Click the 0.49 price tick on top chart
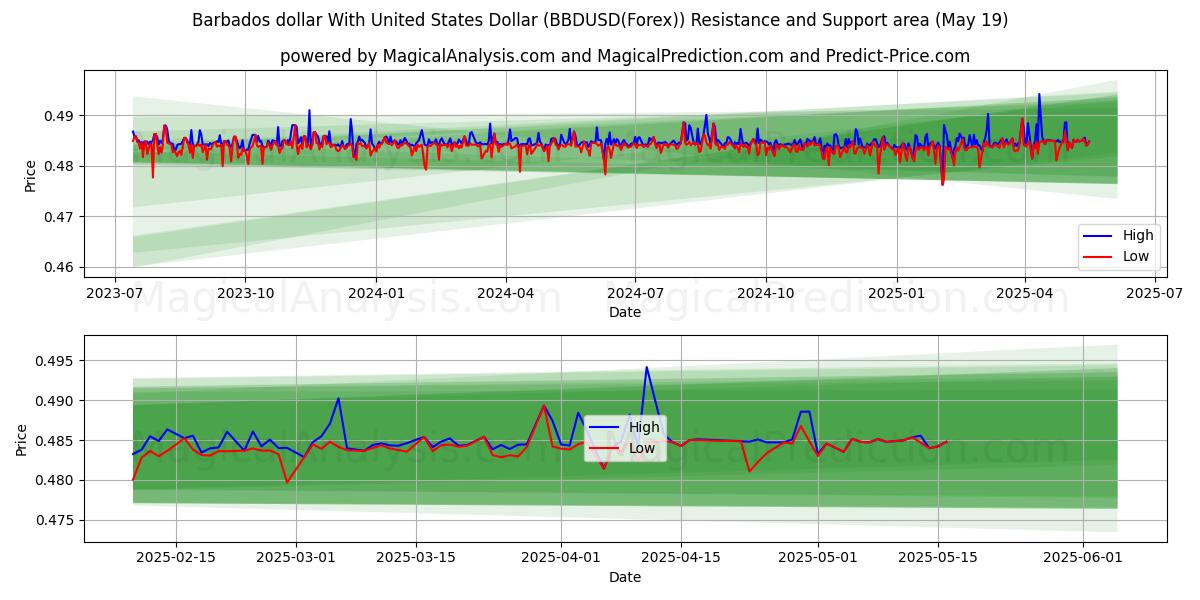This screenshot has height=600, width=1200. [61, 116]
